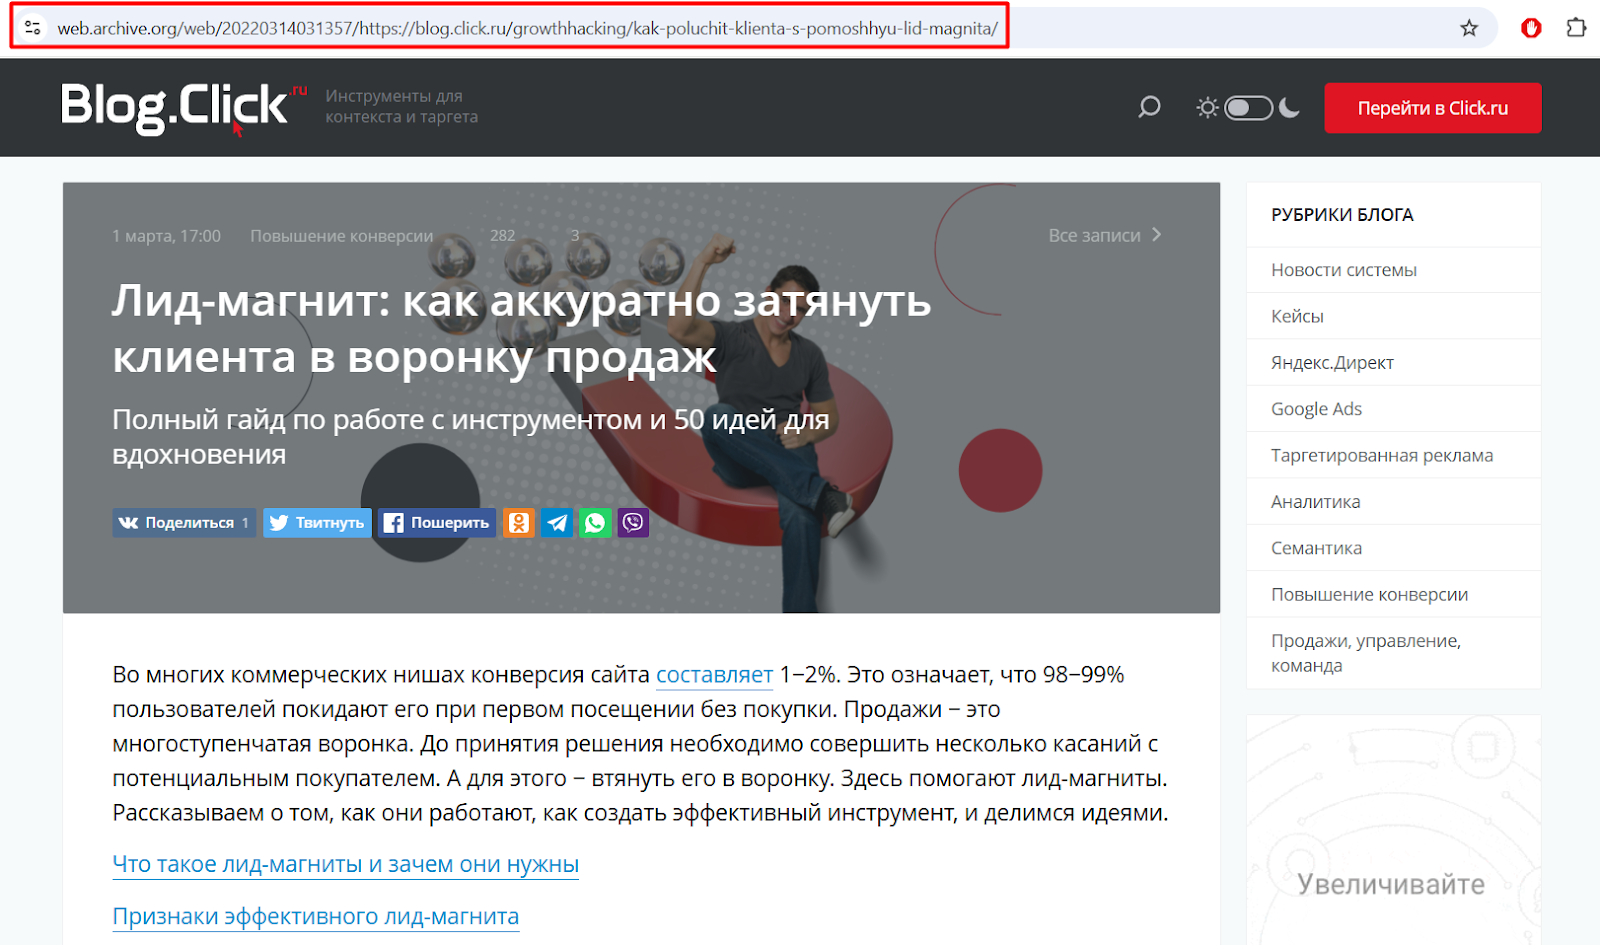
Task: Open the browser extensions puzzle icon
Action: point(1576,28)
